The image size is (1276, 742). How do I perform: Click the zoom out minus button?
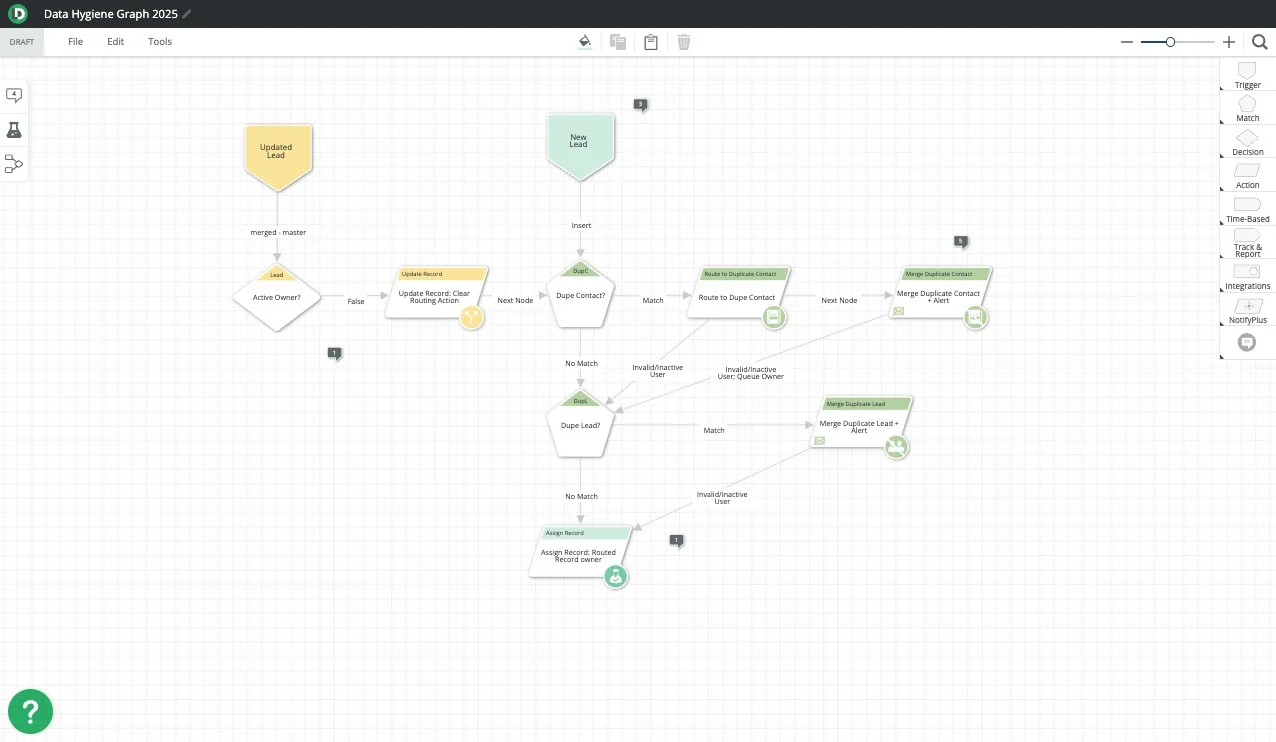1127,42
